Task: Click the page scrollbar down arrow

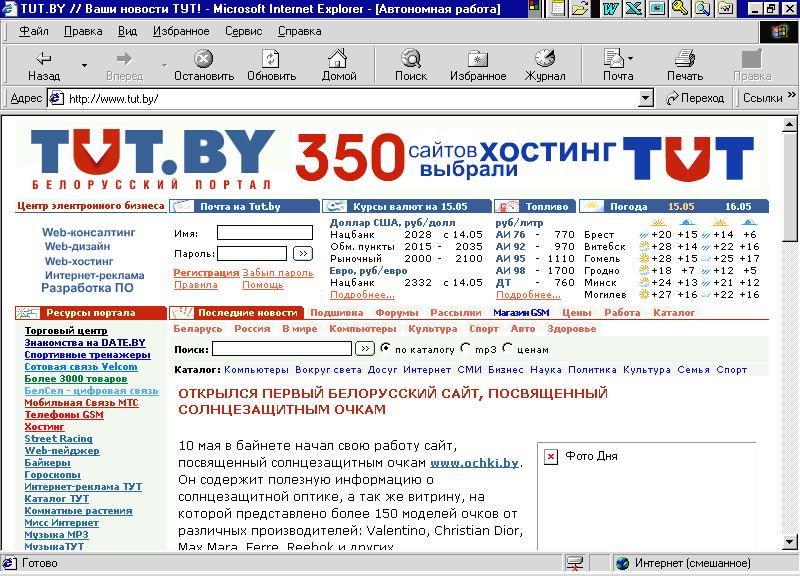Action: [x=789, y=542]
